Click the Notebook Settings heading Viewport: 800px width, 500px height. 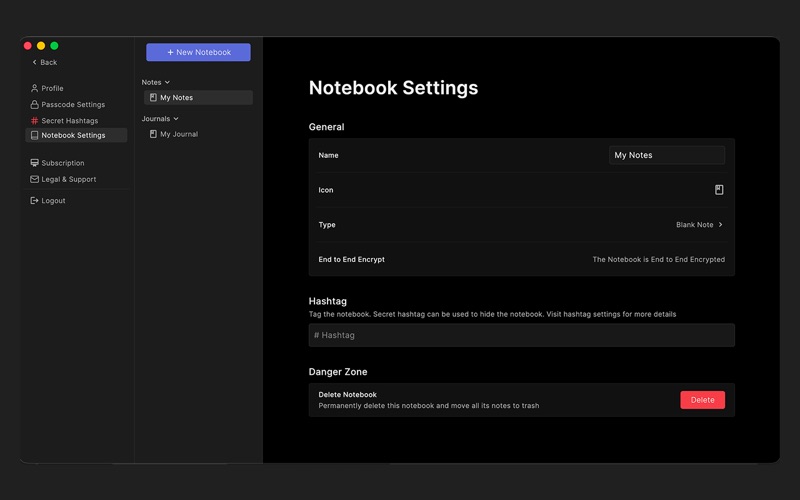tap(393, 88)
